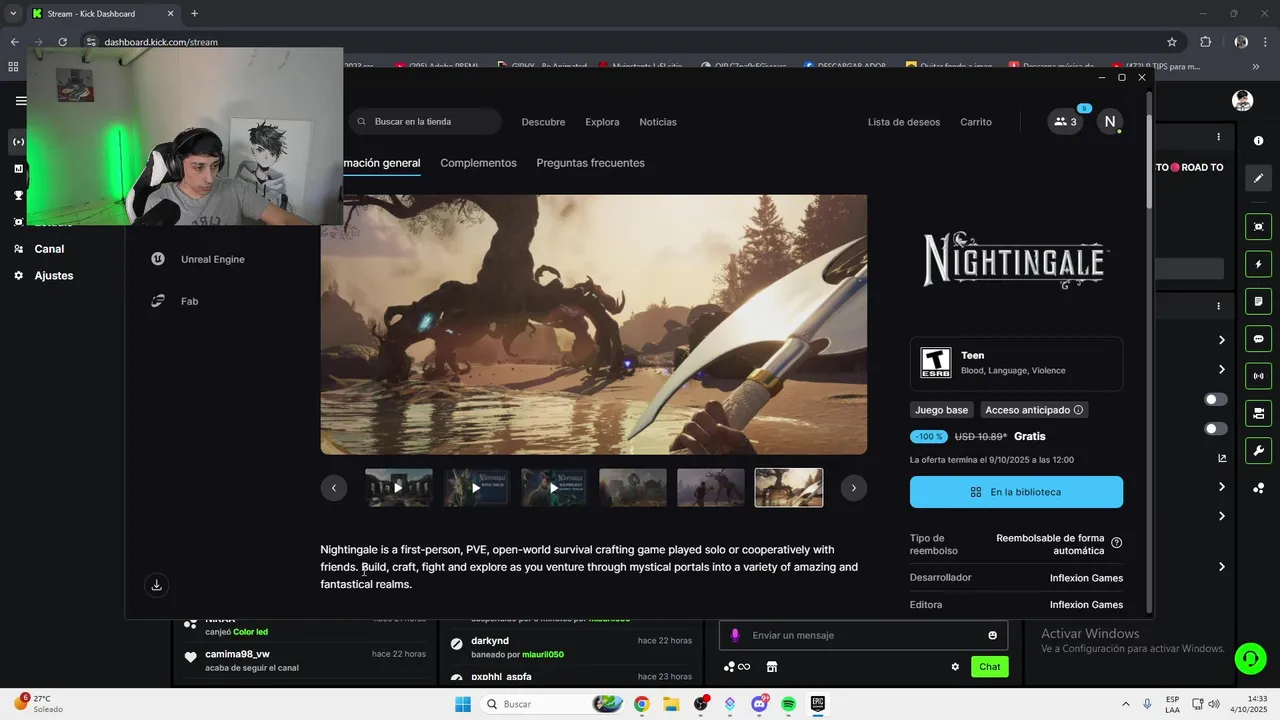Click refund type help question icon
The width and height of the screenshot is (1280, 720).
point(1116,543)
